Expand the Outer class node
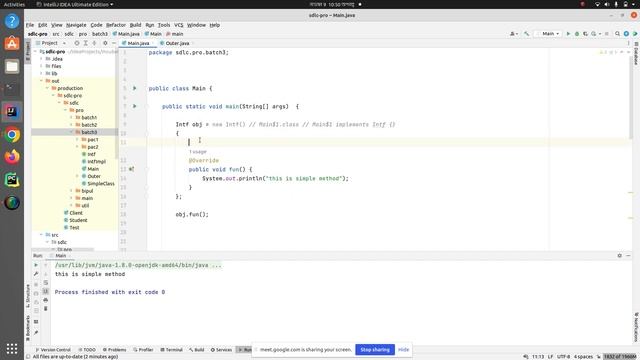640x360 pixels. click(x=77, y=176)
